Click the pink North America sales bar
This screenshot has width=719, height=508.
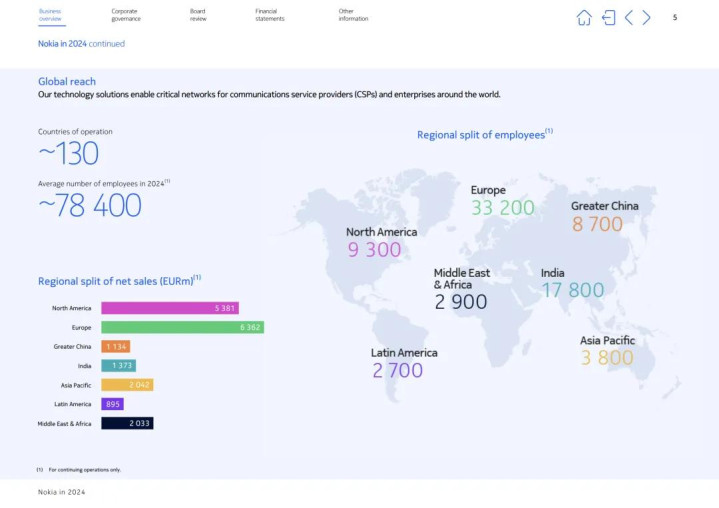pos(169,308)
